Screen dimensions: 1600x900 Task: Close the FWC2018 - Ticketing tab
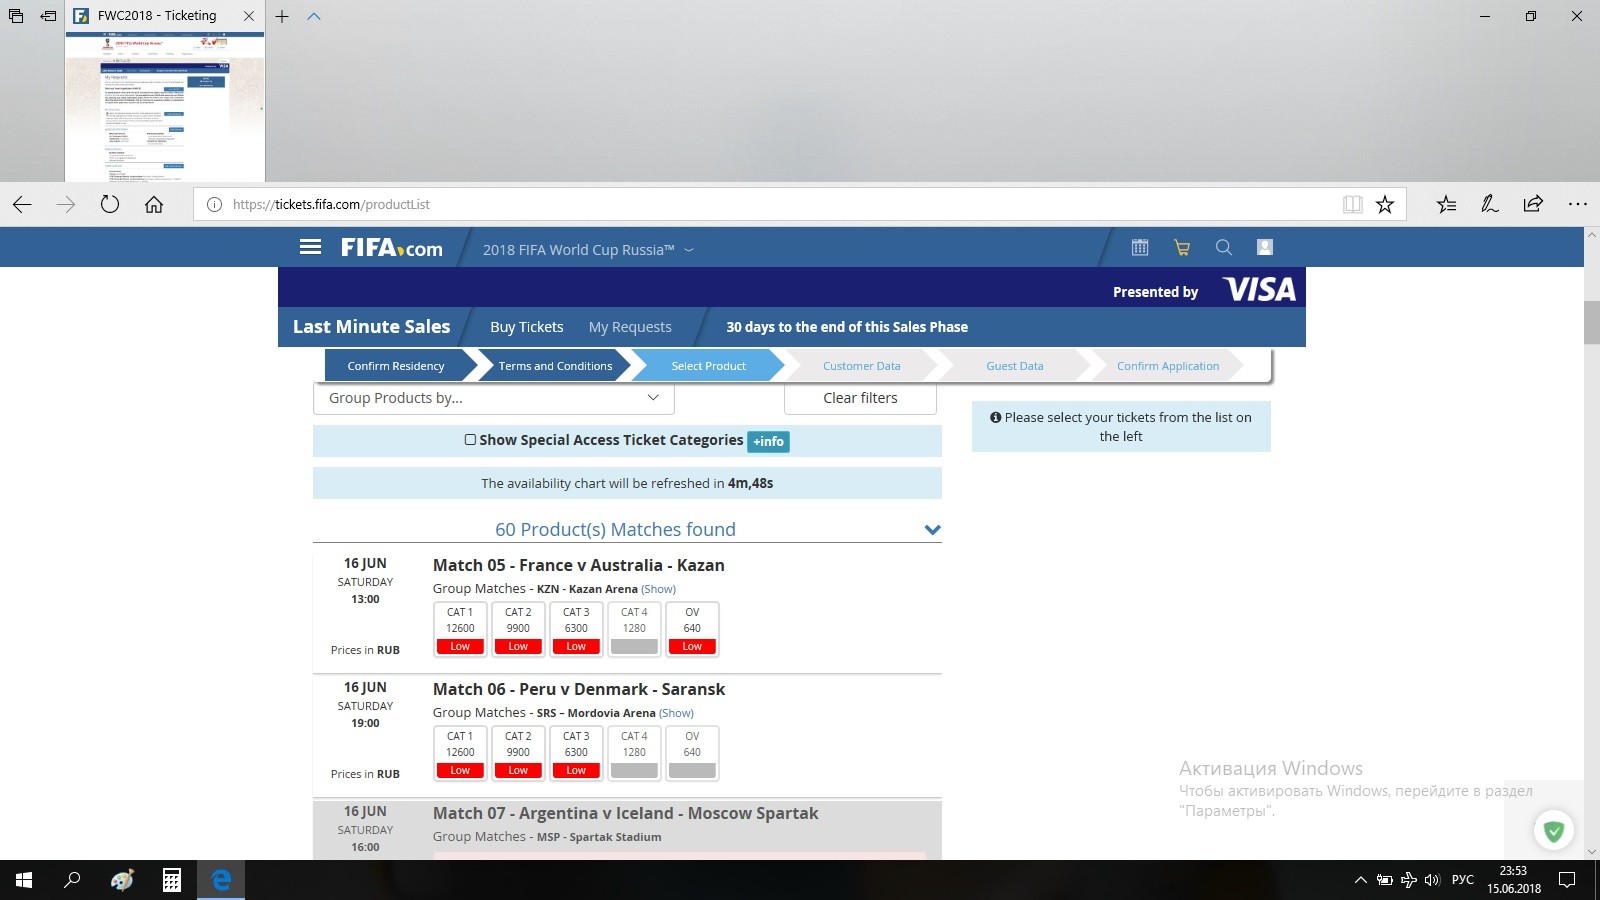pos(249,16)
